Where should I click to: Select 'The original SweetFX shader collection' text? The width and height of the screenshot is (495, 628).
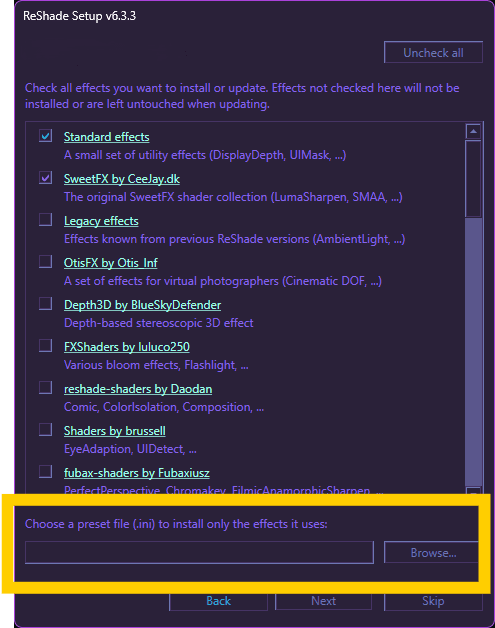point(233,197)
